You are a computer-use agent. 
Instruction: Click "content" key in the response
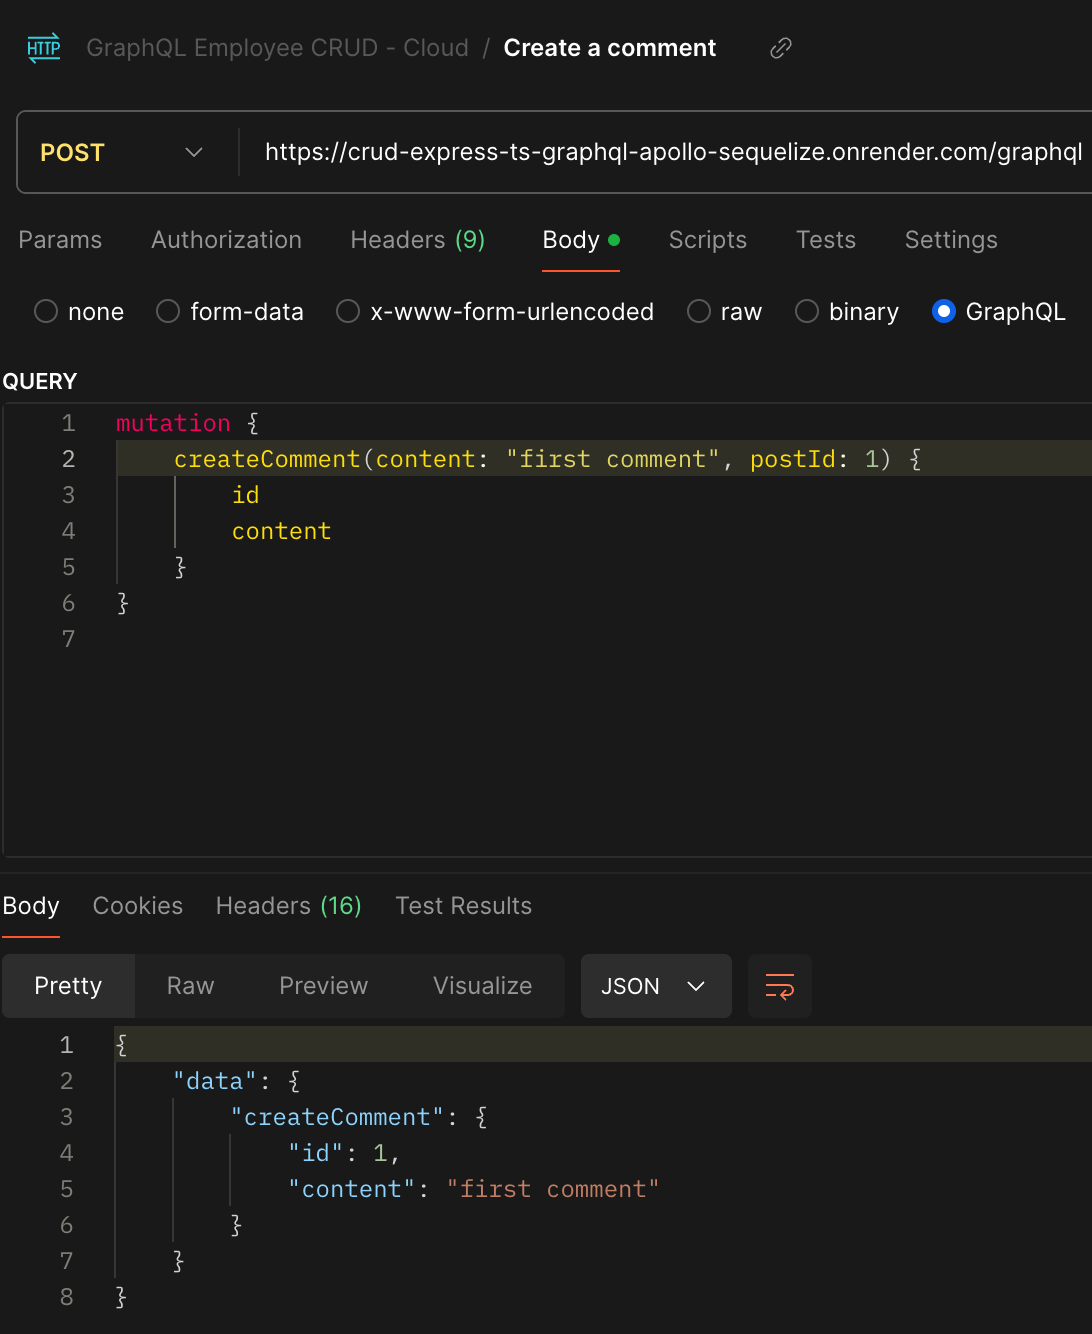[352, 1189]
